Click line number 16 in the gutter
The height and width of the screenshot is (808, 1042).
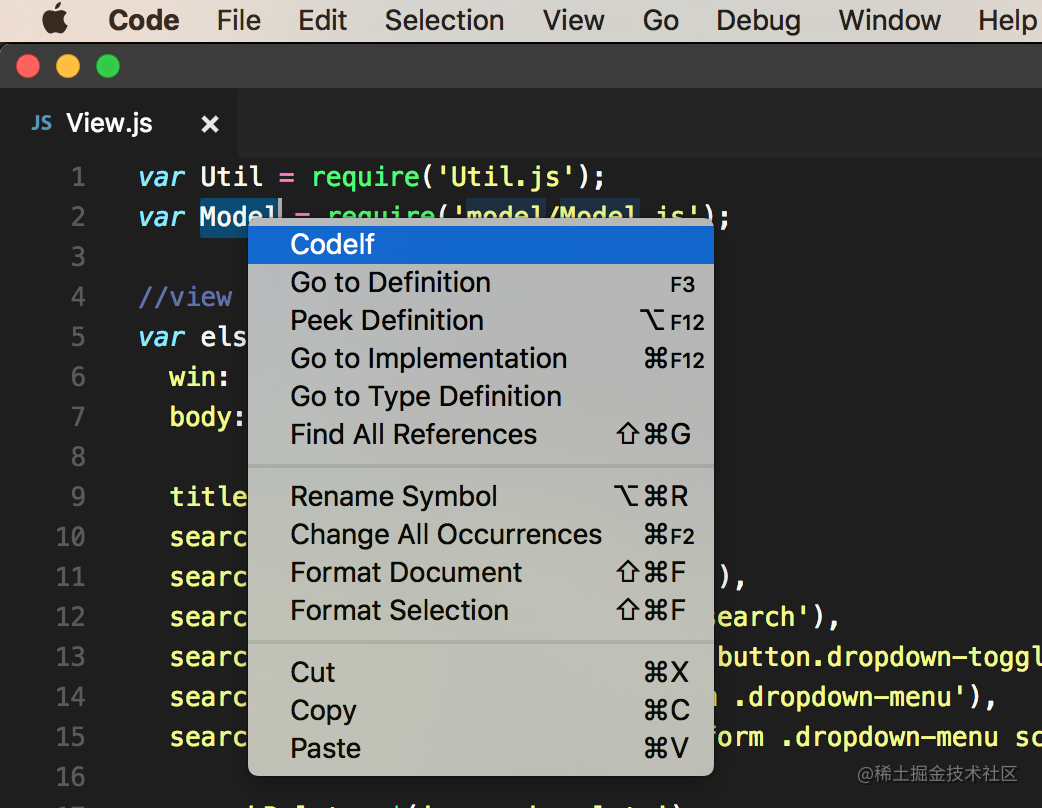70,776
